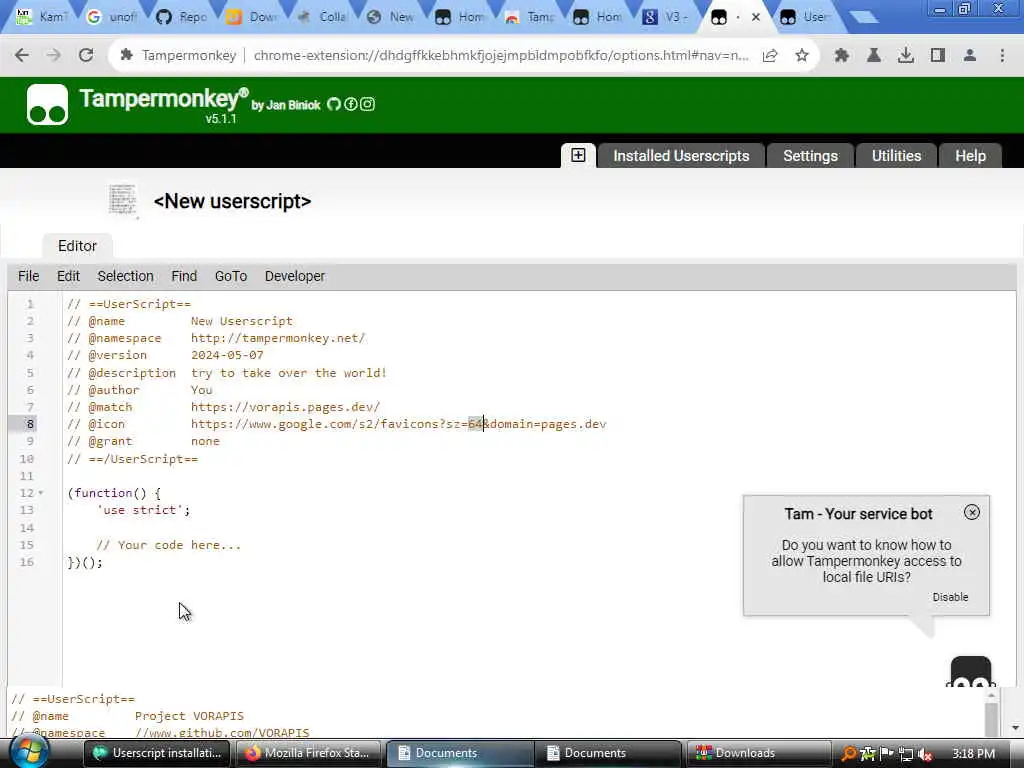This screenshot has height=768, width=1024.
Task: Open the Help tab
Action: (x=970, y=155)
